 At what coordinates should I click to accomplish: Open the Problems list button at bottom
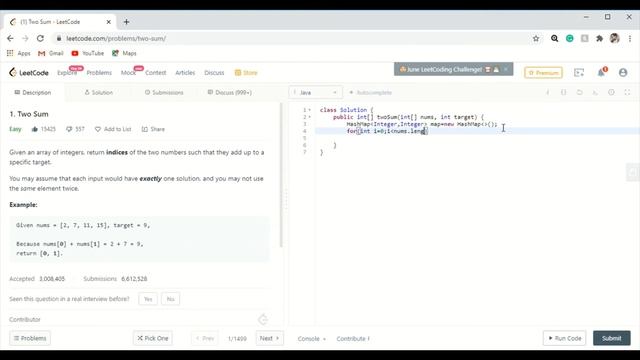pos(30,338)
